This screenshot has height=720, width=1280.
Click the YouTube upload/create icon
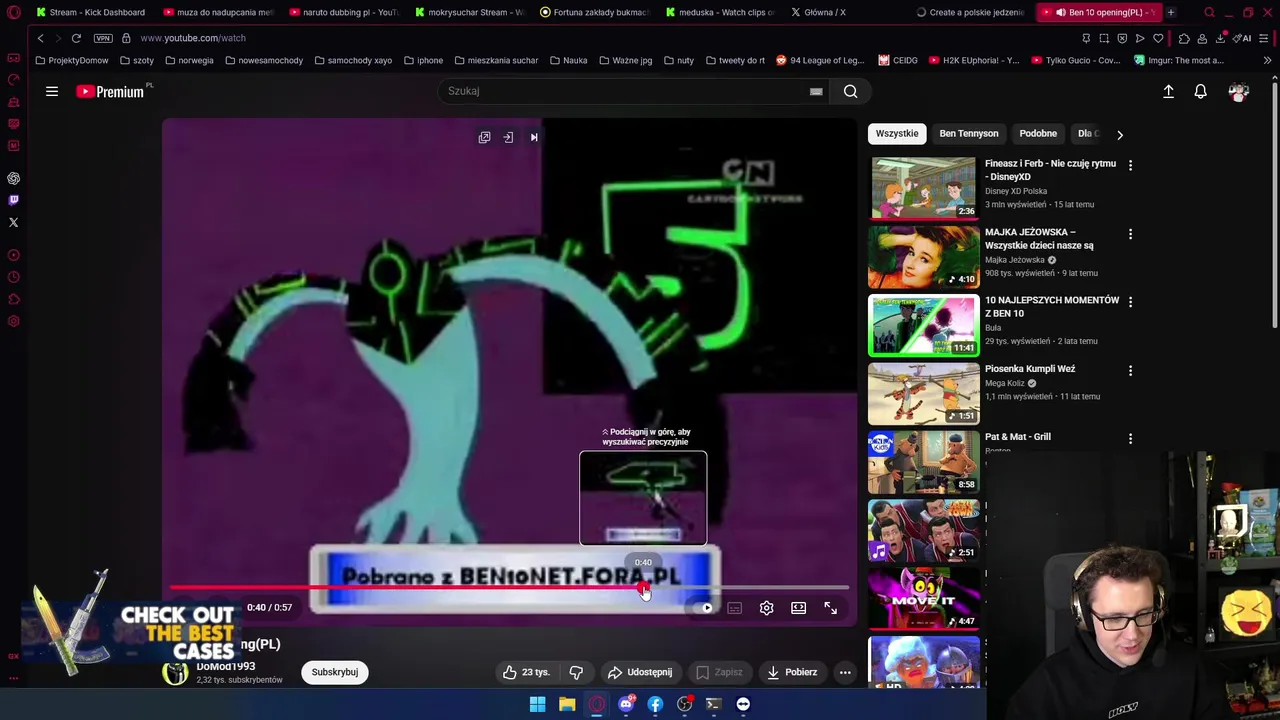(1168, 91)
